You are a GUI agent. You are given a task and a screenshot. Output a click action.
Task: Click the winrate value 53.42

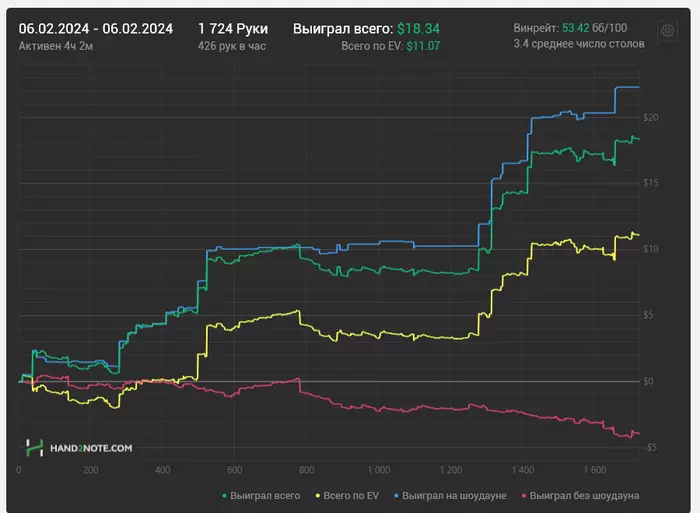(575, 28)
